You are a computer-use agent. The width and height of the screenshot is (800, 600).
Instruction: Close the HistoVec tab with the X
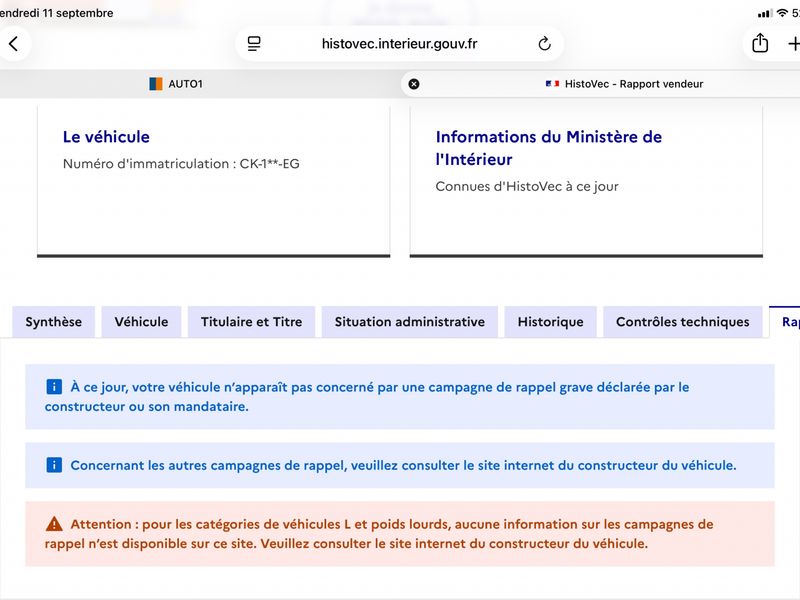414,84
